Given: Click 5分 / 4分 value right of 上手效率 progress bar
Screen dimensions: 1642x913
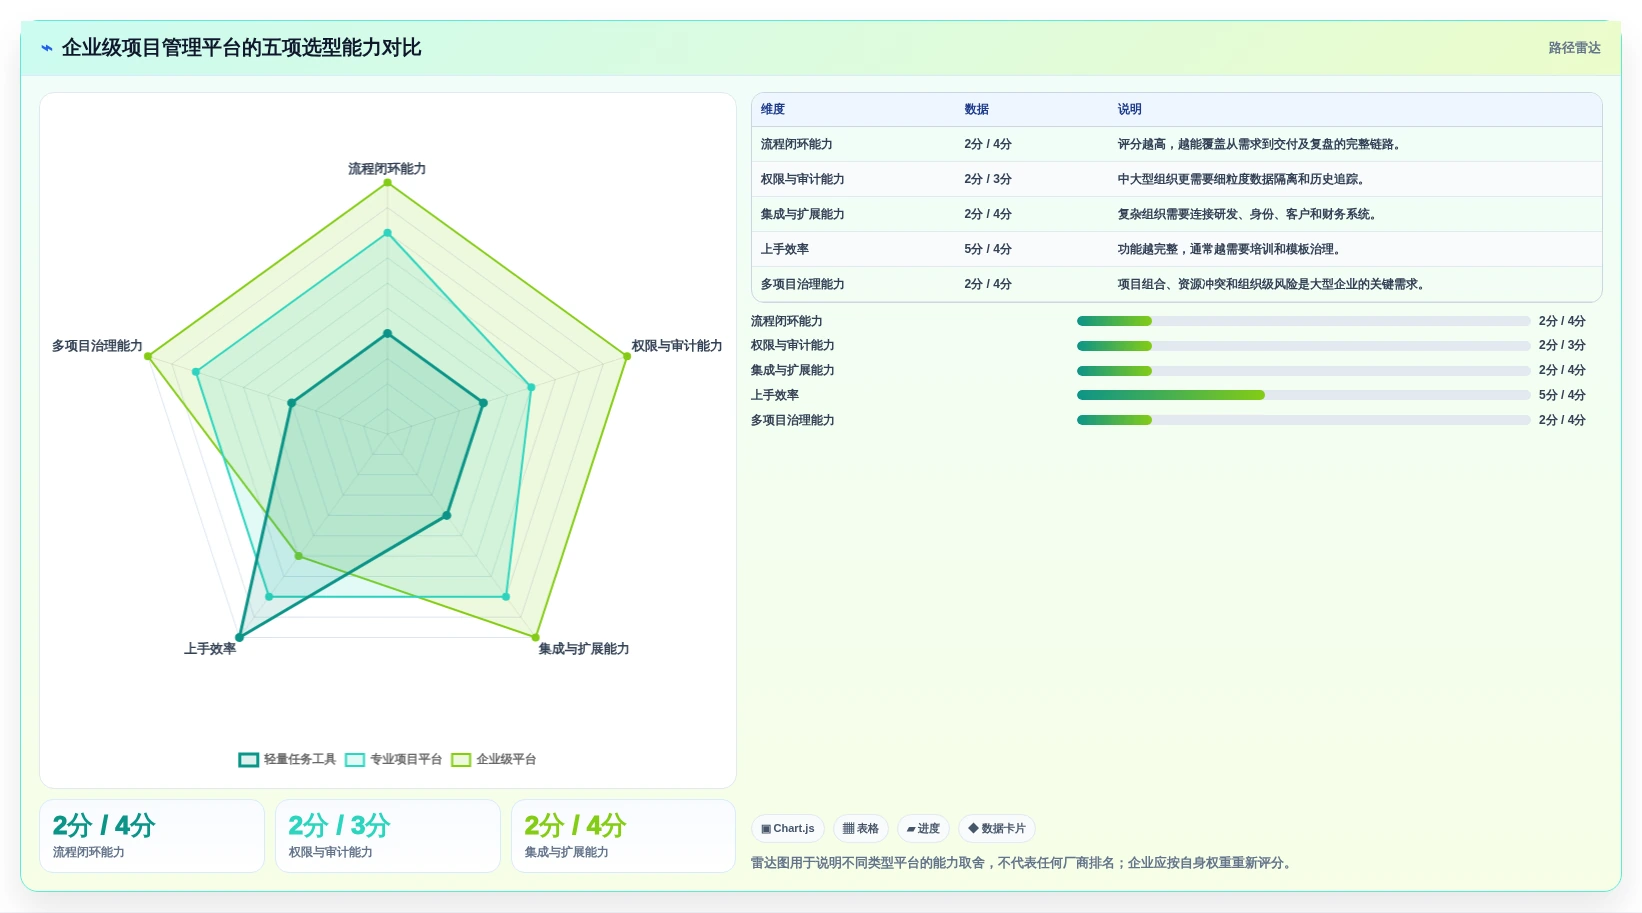Looking at the screenshot, I should click(1562, 395).
